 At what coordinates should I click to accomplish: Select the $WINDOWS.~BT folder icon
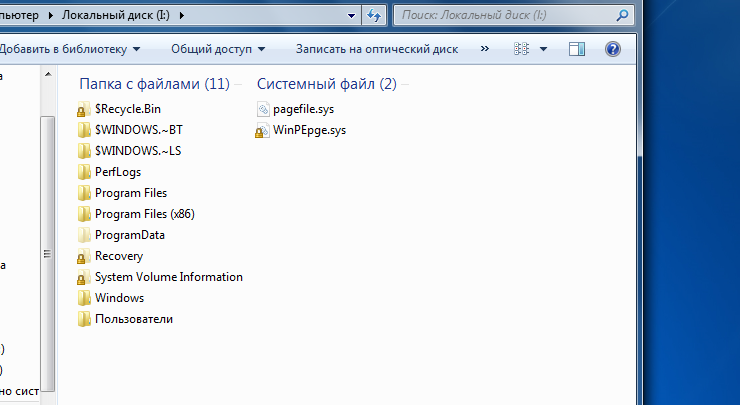(x=84, y=130)
